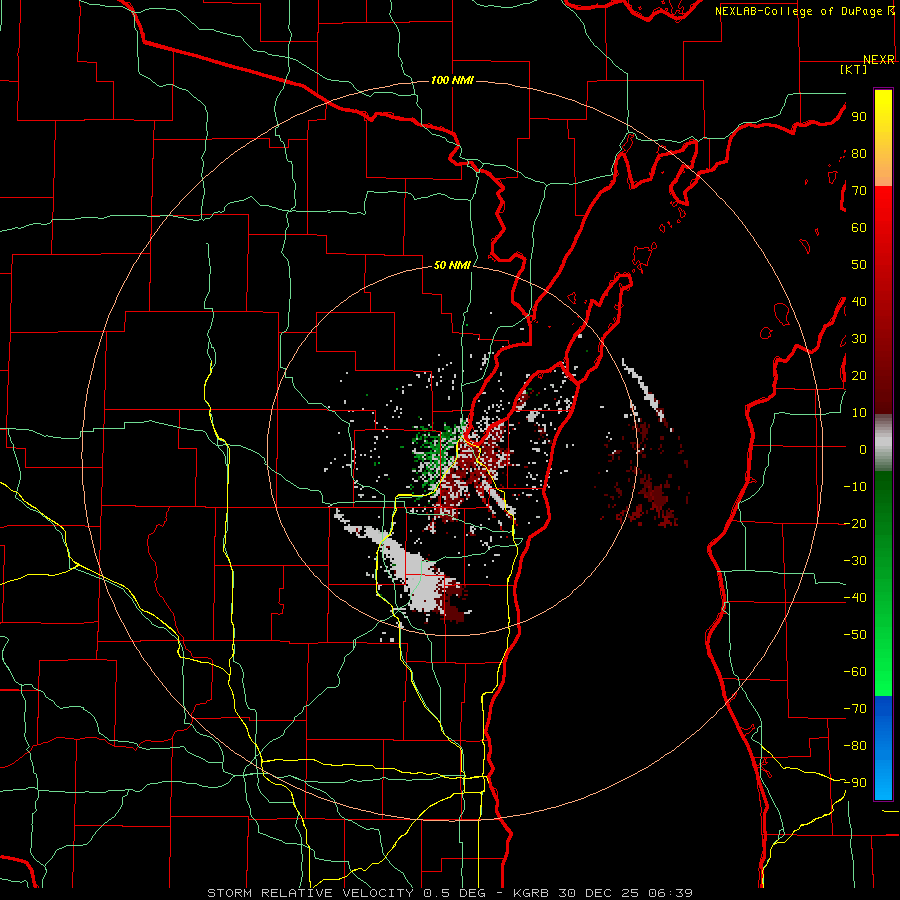Click the "90" value on the velocity scale
This screenshot has width=900, height=900.
pyautogui.click(x=859, y=117)
